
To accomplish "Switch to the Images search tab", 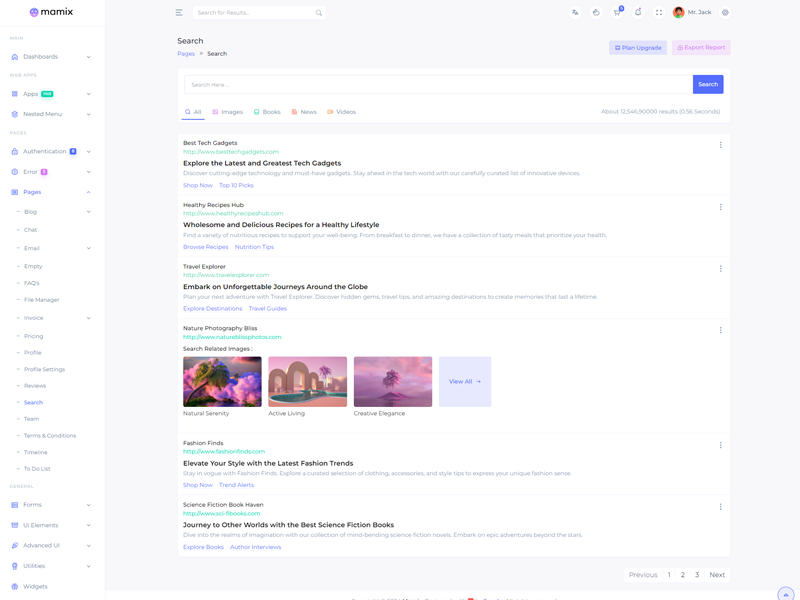I will [228, 112].
